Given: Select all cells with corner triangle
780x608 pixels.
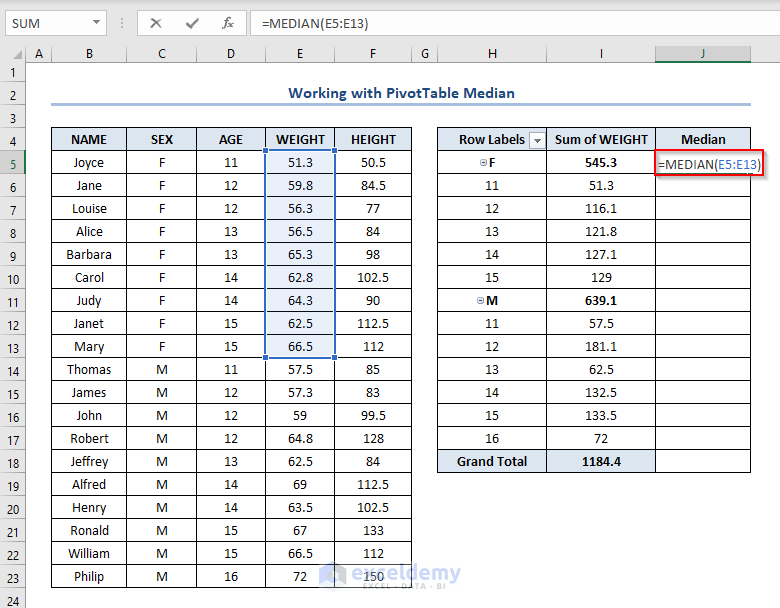Looking at the screenshot, I should tap(16, 54).
